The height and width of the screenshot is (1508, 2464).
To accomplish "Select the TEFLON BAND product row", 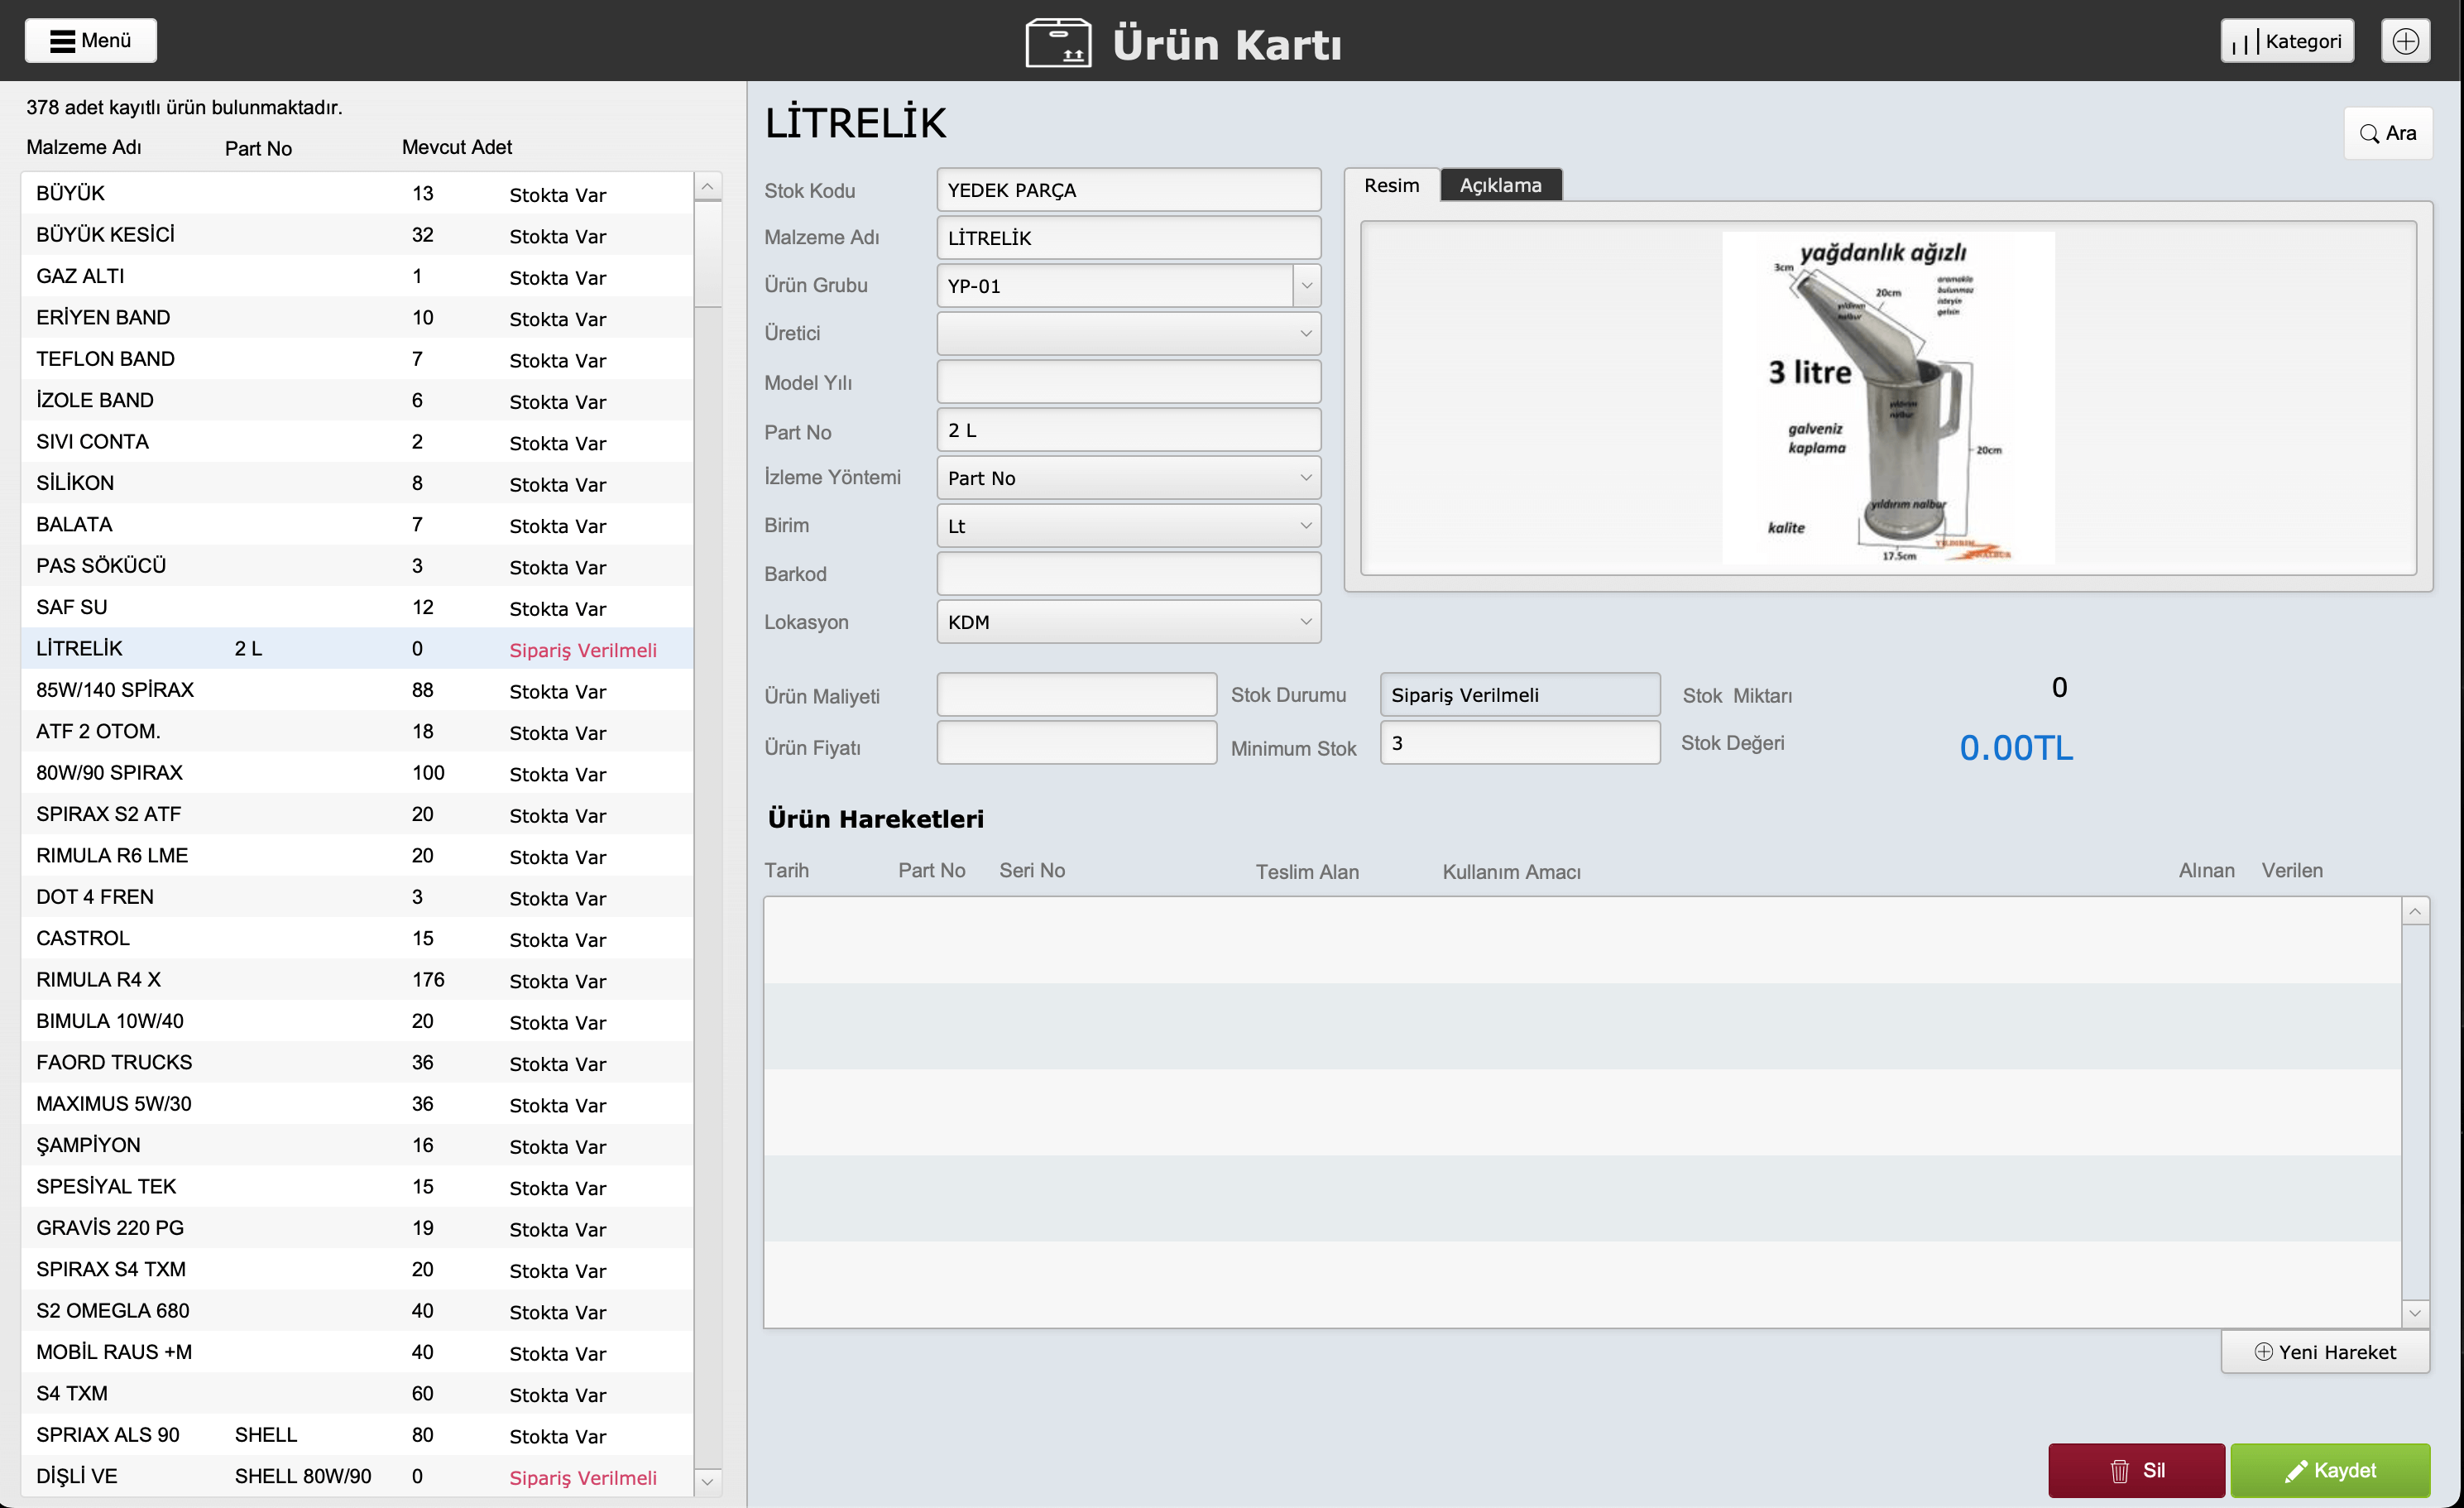I will click(x=357, y=359).
